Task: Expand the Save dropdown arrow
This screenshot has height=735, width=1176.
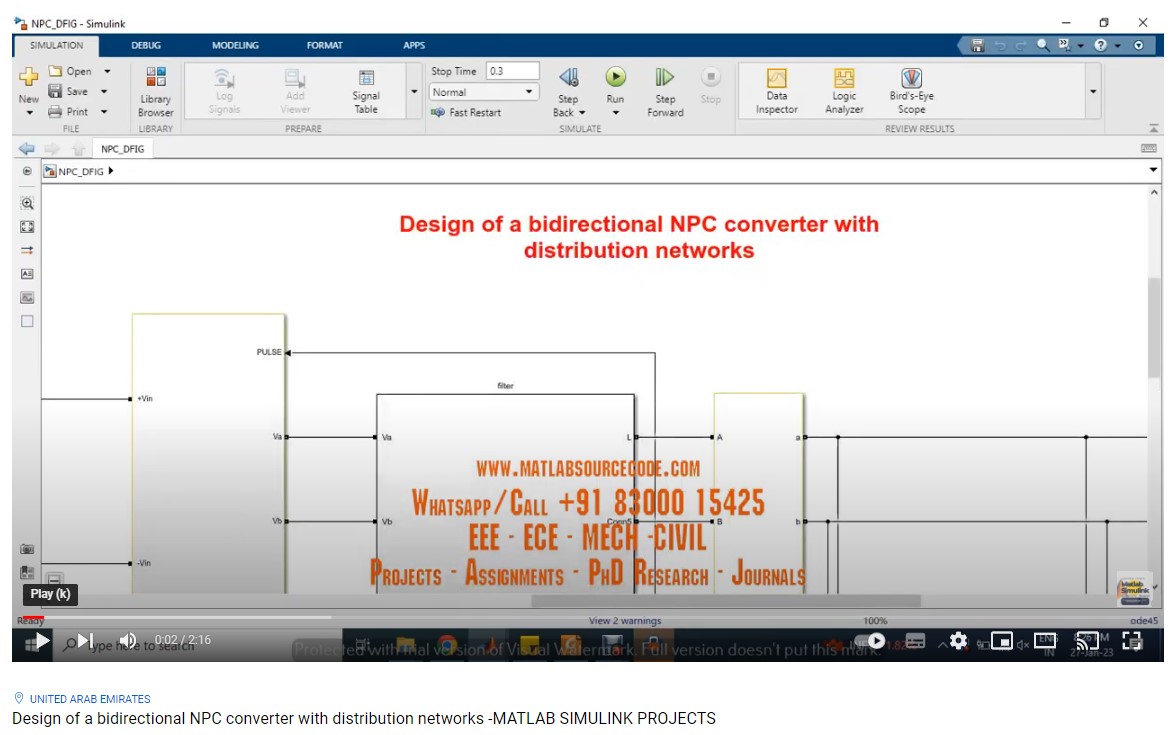Action: tap(104, 91)
